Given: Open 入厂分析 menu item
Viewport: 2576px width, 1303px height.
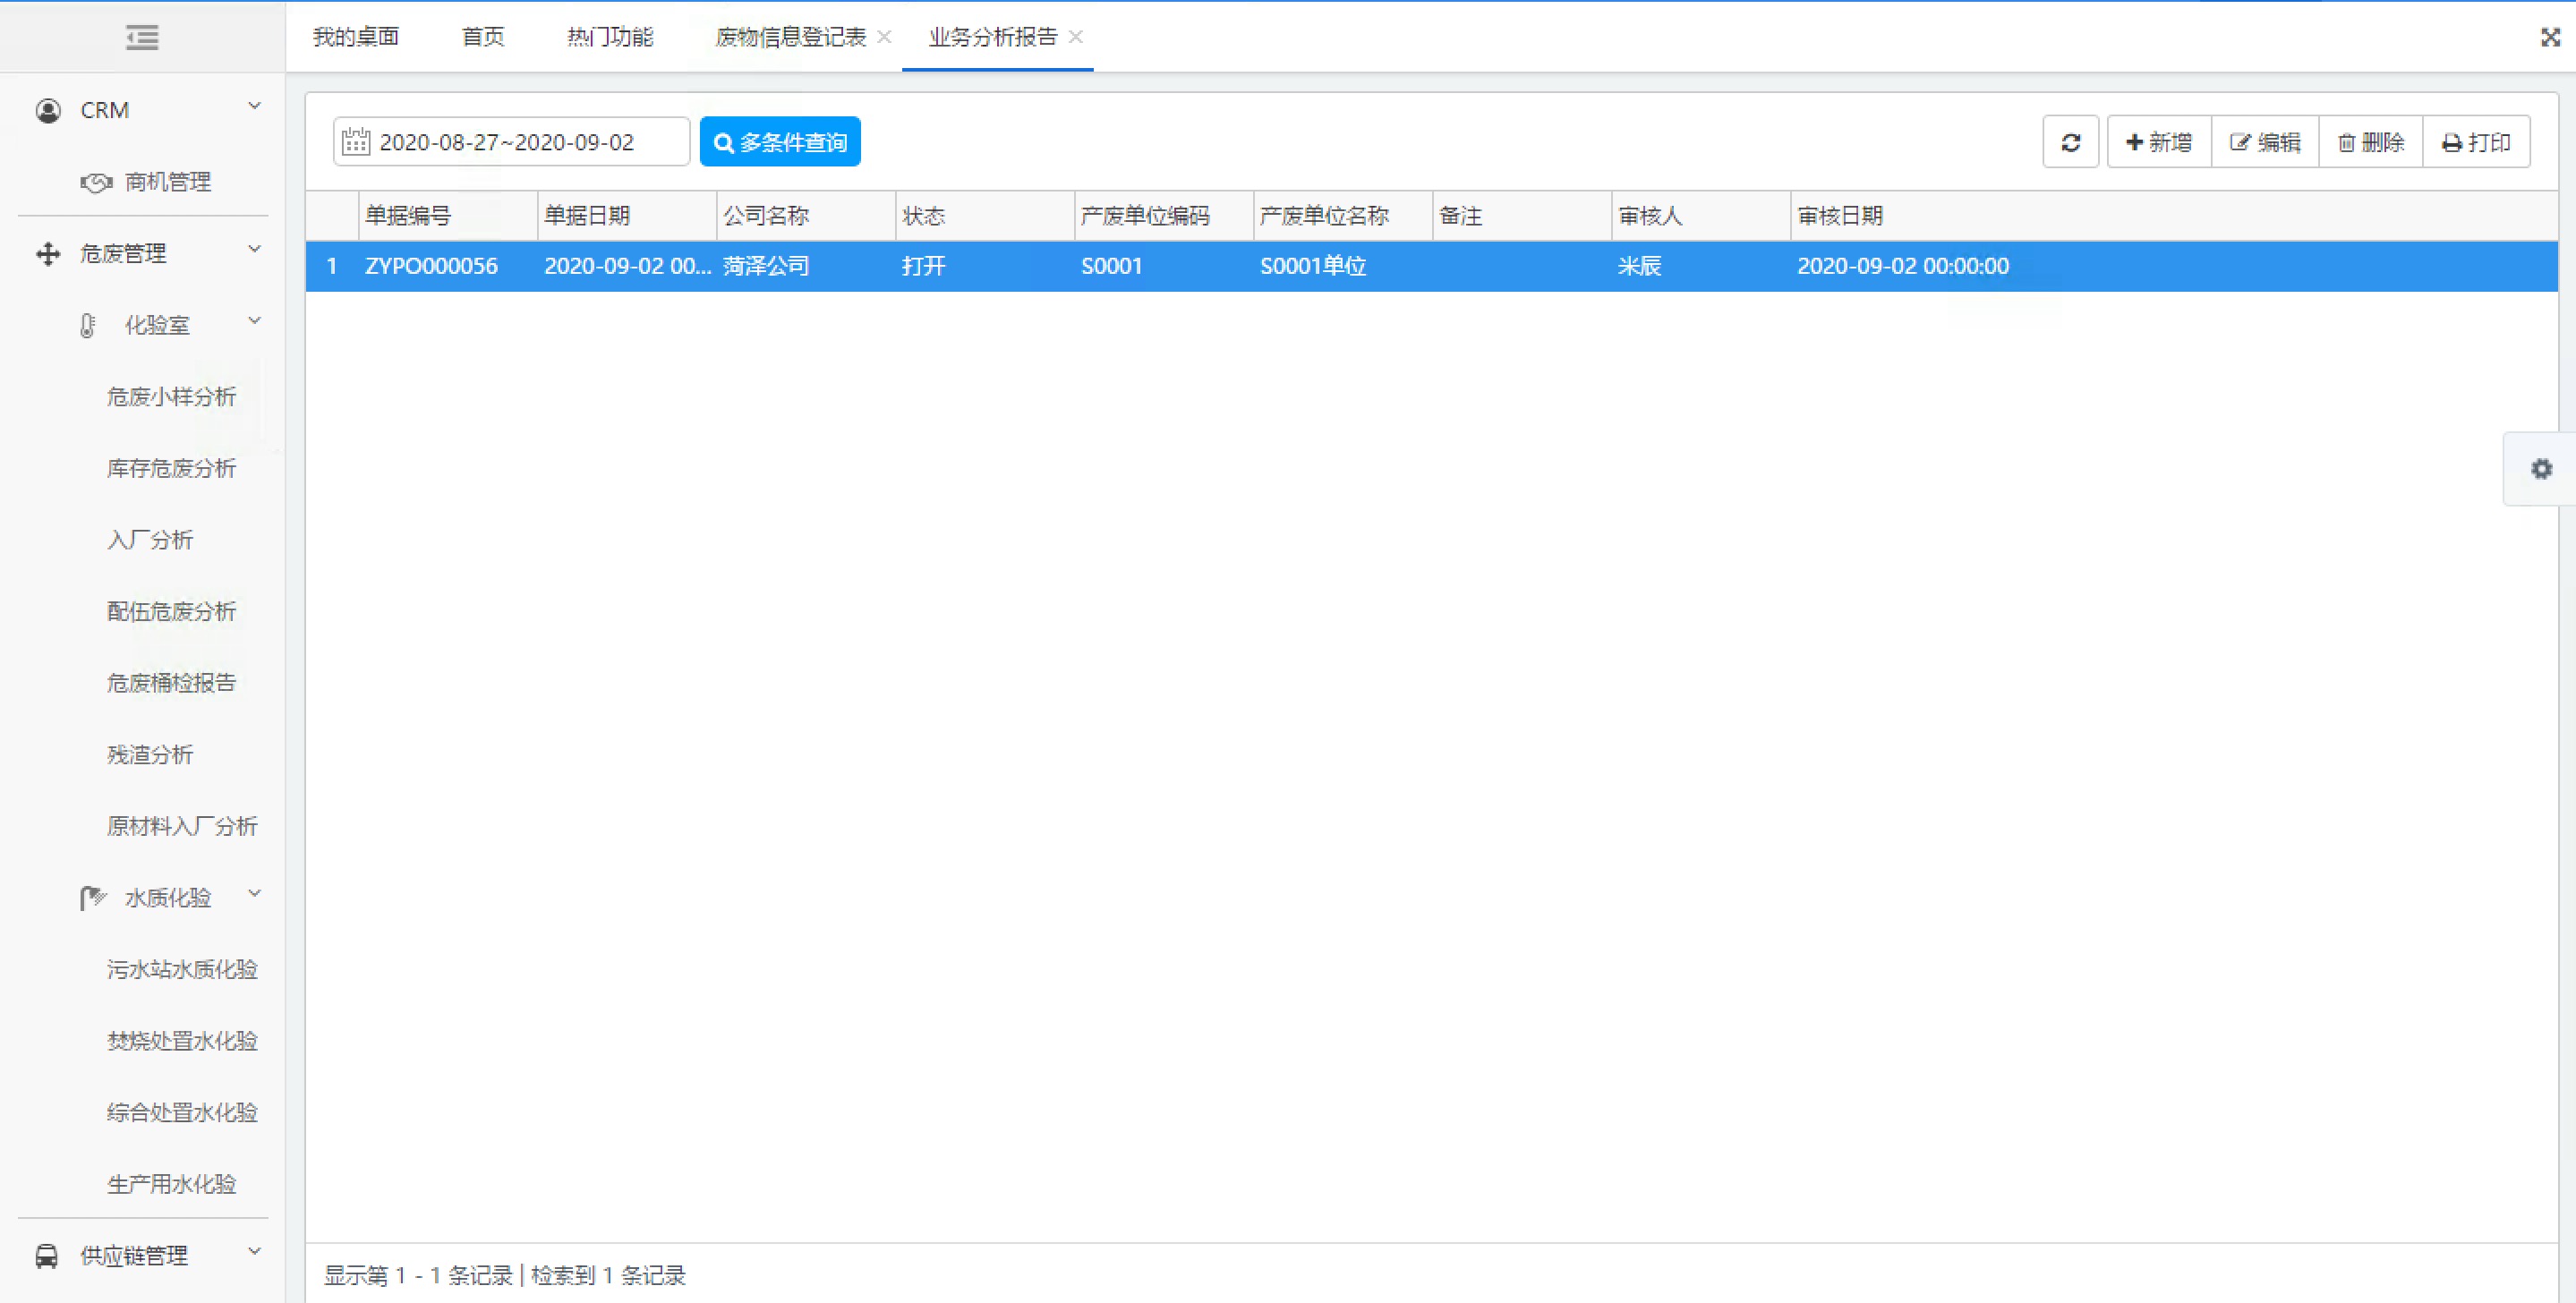Looking at the screenshot, I should [x=150, y=540].
